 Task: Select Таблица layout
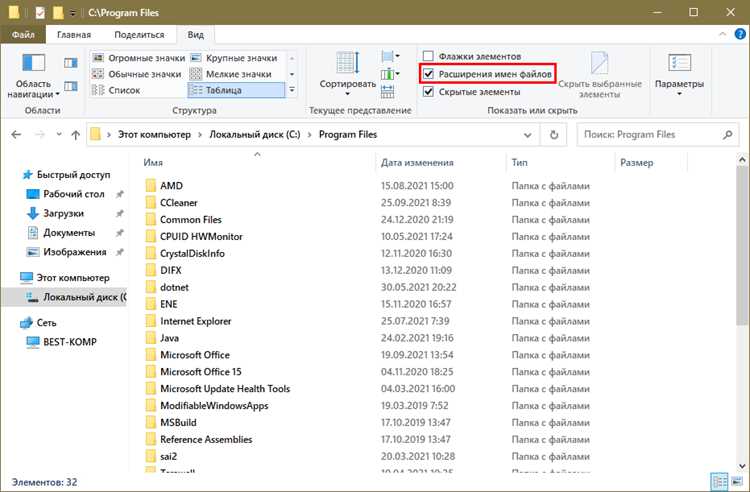236,90
